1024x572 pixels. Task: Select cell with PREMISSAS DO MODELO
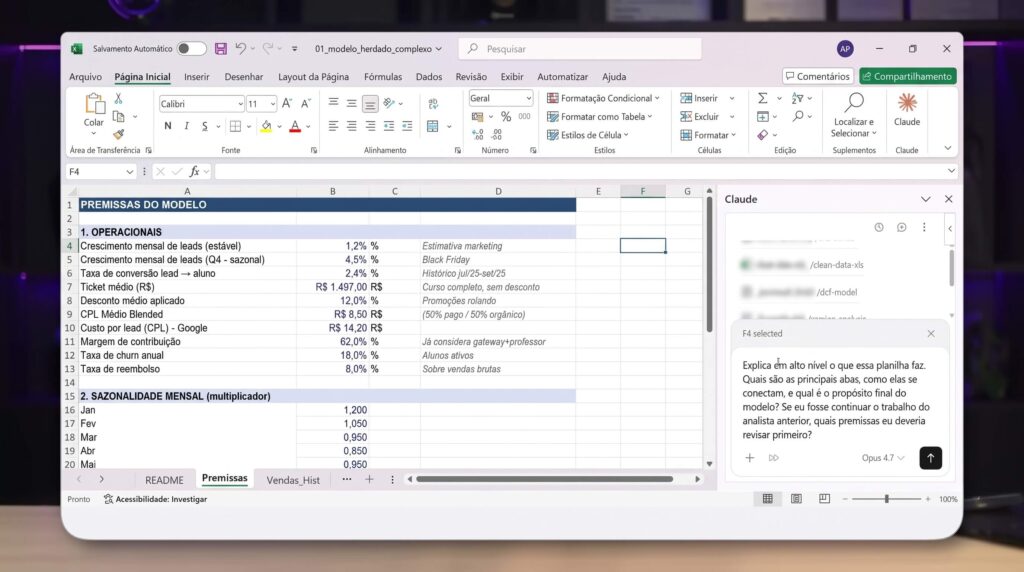(x=327, y=205)
